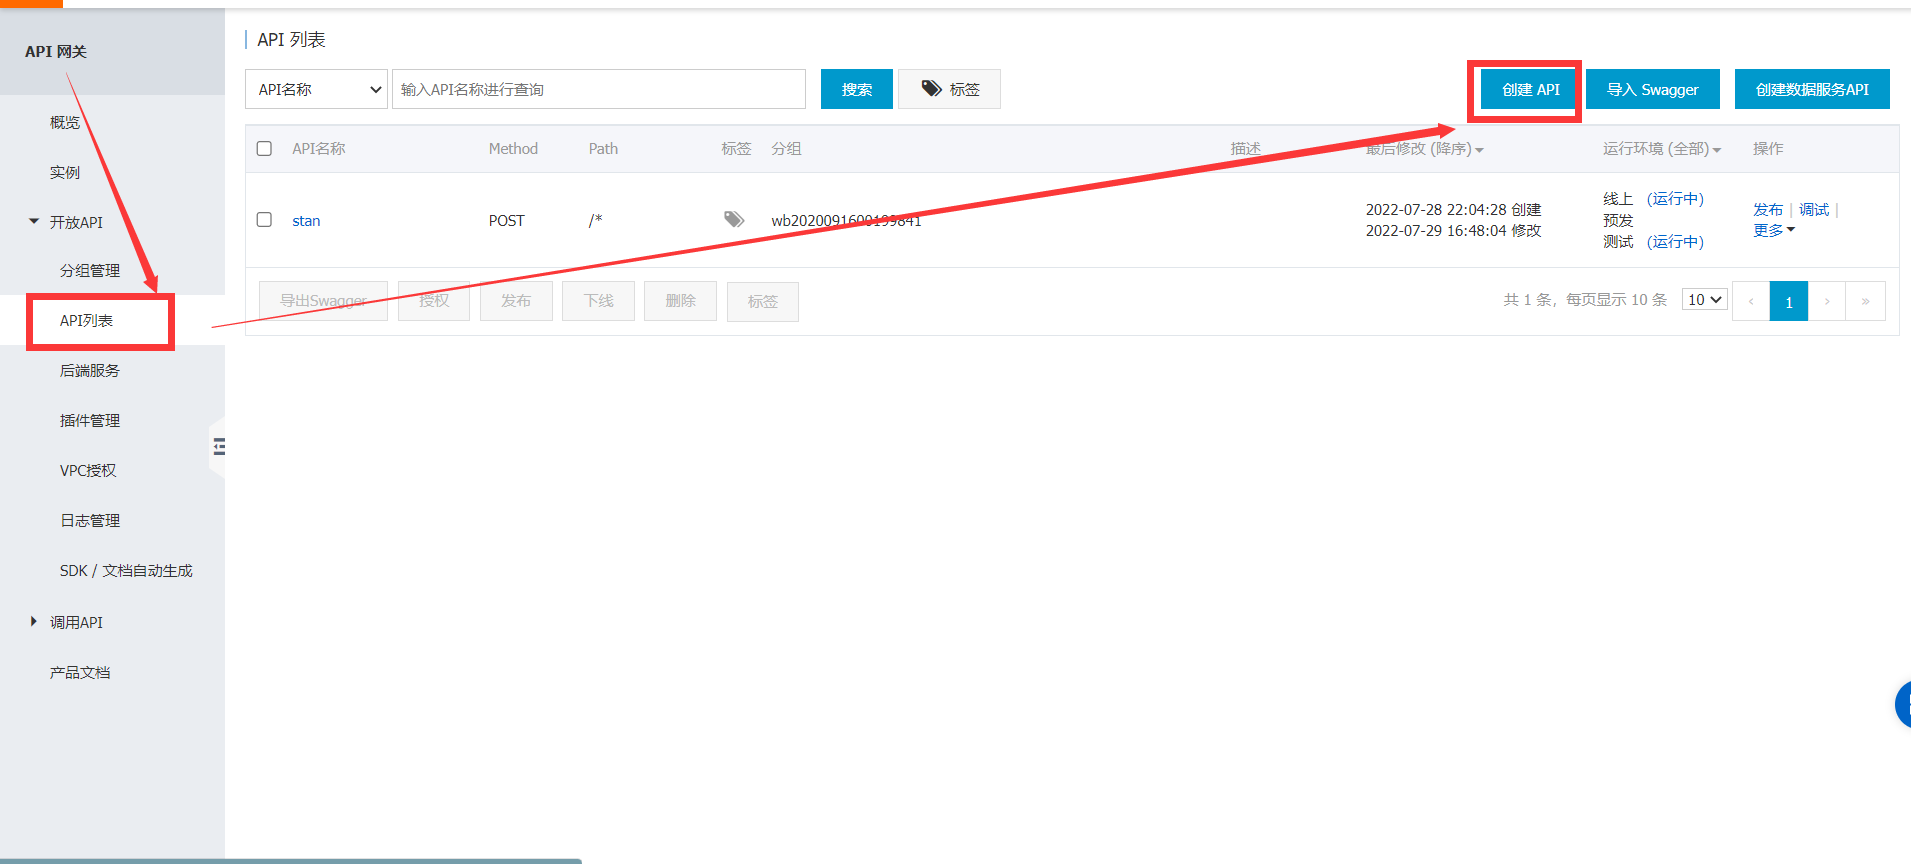This screenshot has width=1911, height=864.
Task: Select API列表 in sidebar
Action: [x=86, y=320]
